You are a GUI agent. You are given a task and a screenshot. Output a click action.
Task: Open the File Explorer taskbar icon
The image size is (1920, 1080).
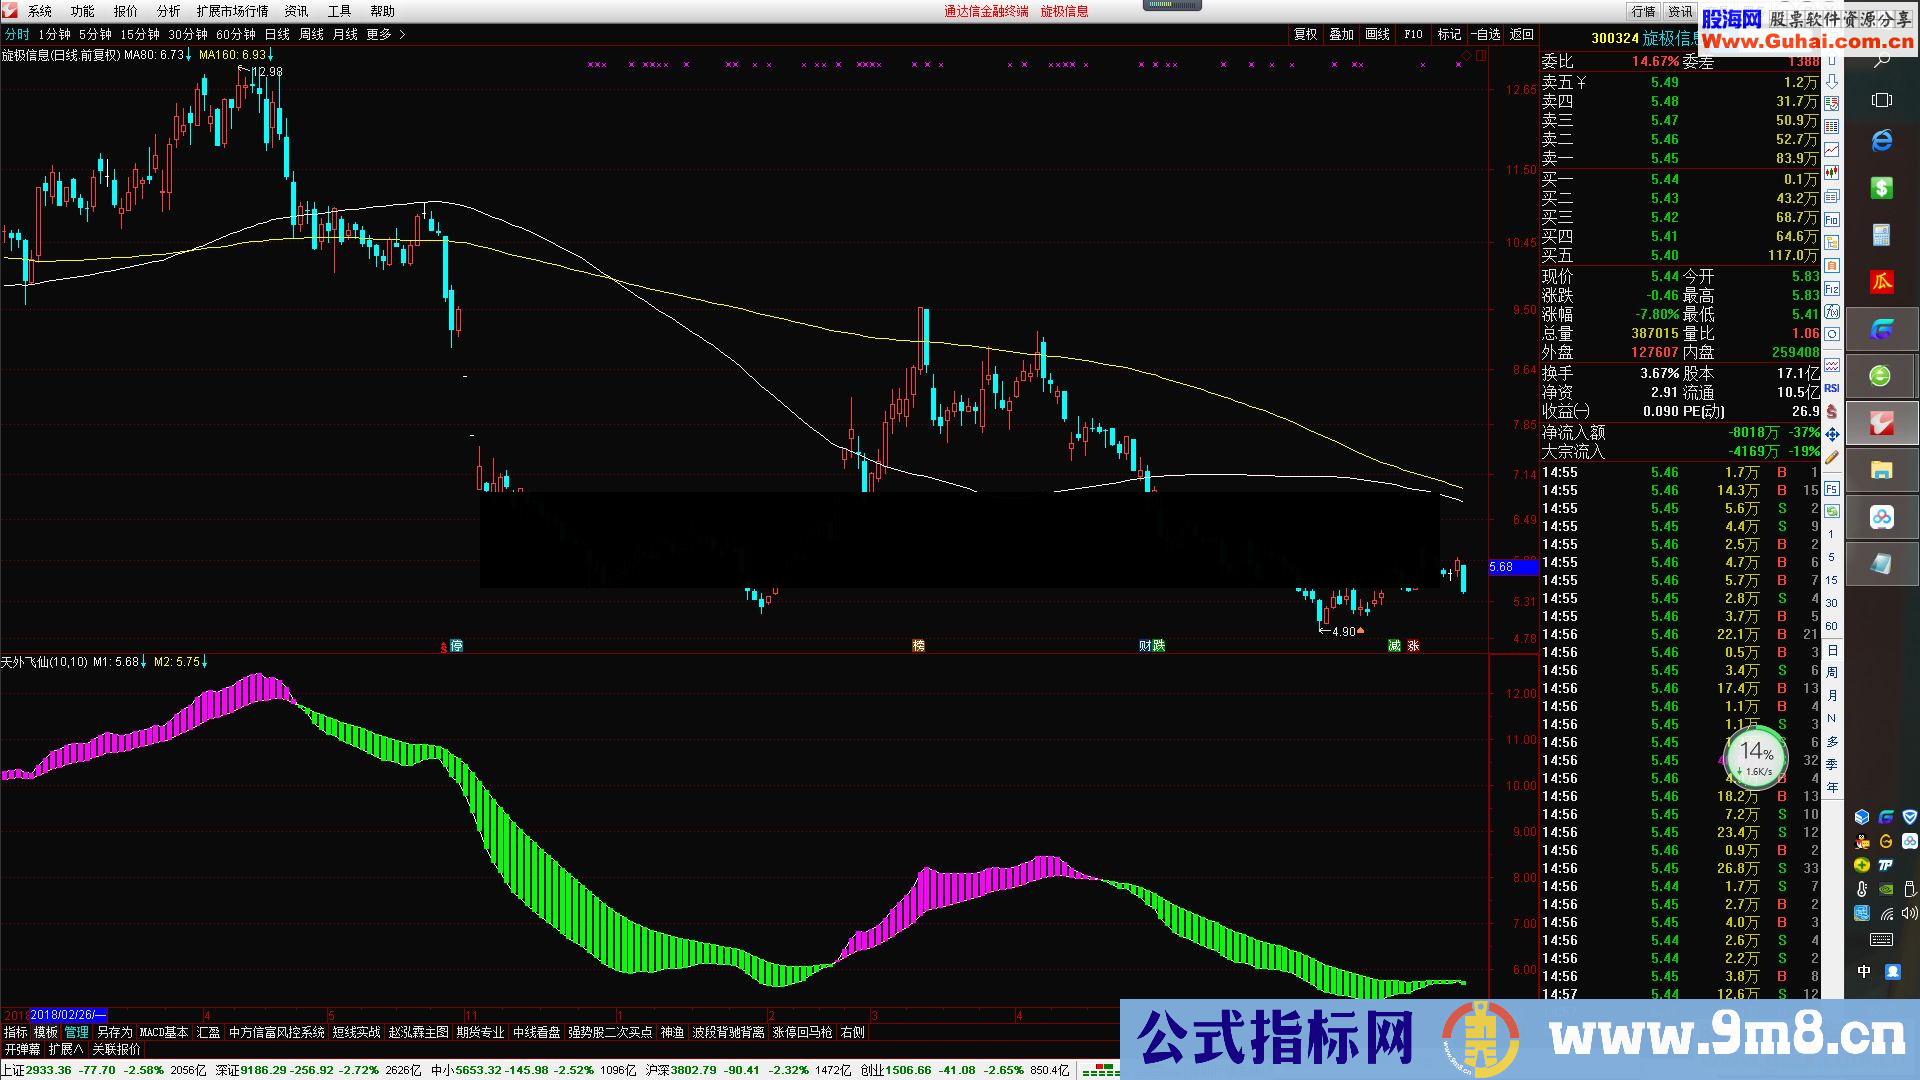[1881, 470]
